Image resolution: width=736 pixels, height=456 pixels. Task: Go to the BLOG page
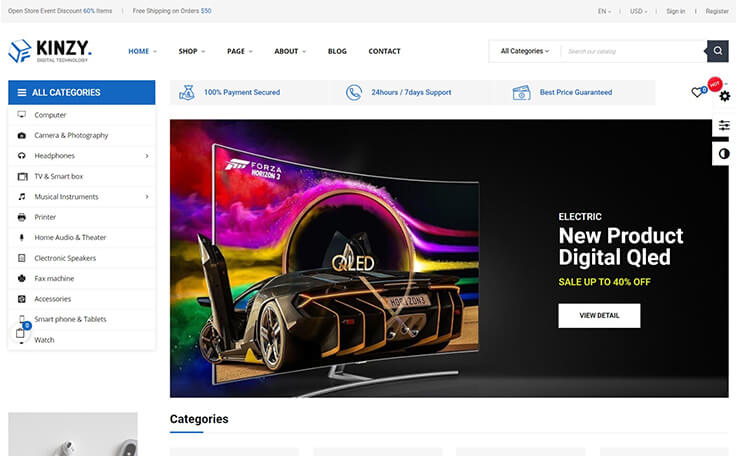click(337, 51)
